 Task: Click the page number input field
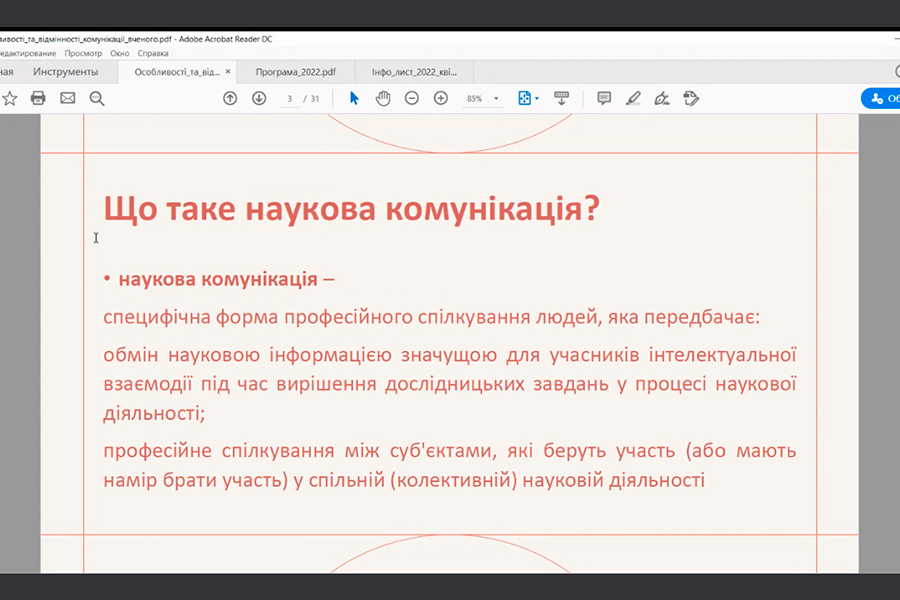coord(290,99)
